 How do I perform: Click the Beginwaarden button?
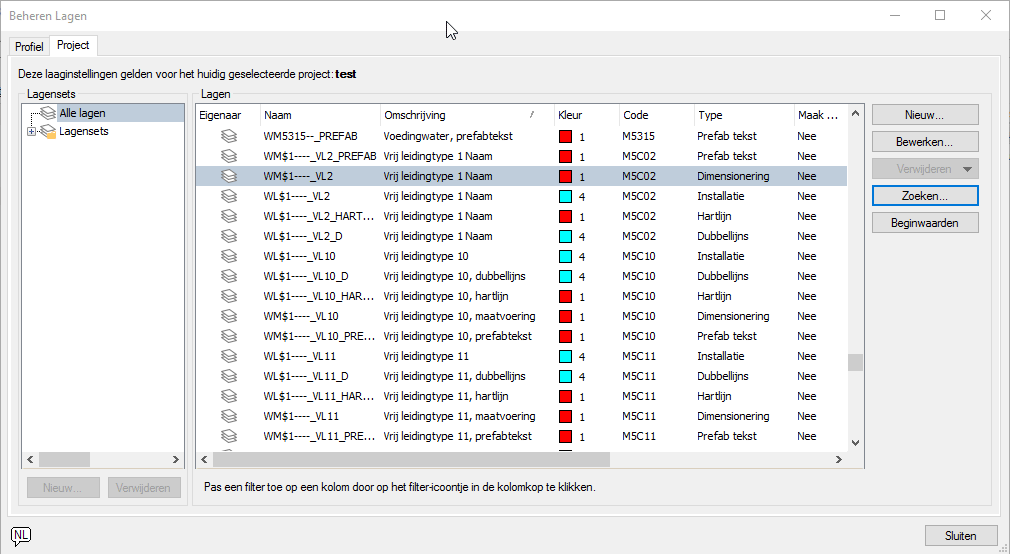pos(925,223)
